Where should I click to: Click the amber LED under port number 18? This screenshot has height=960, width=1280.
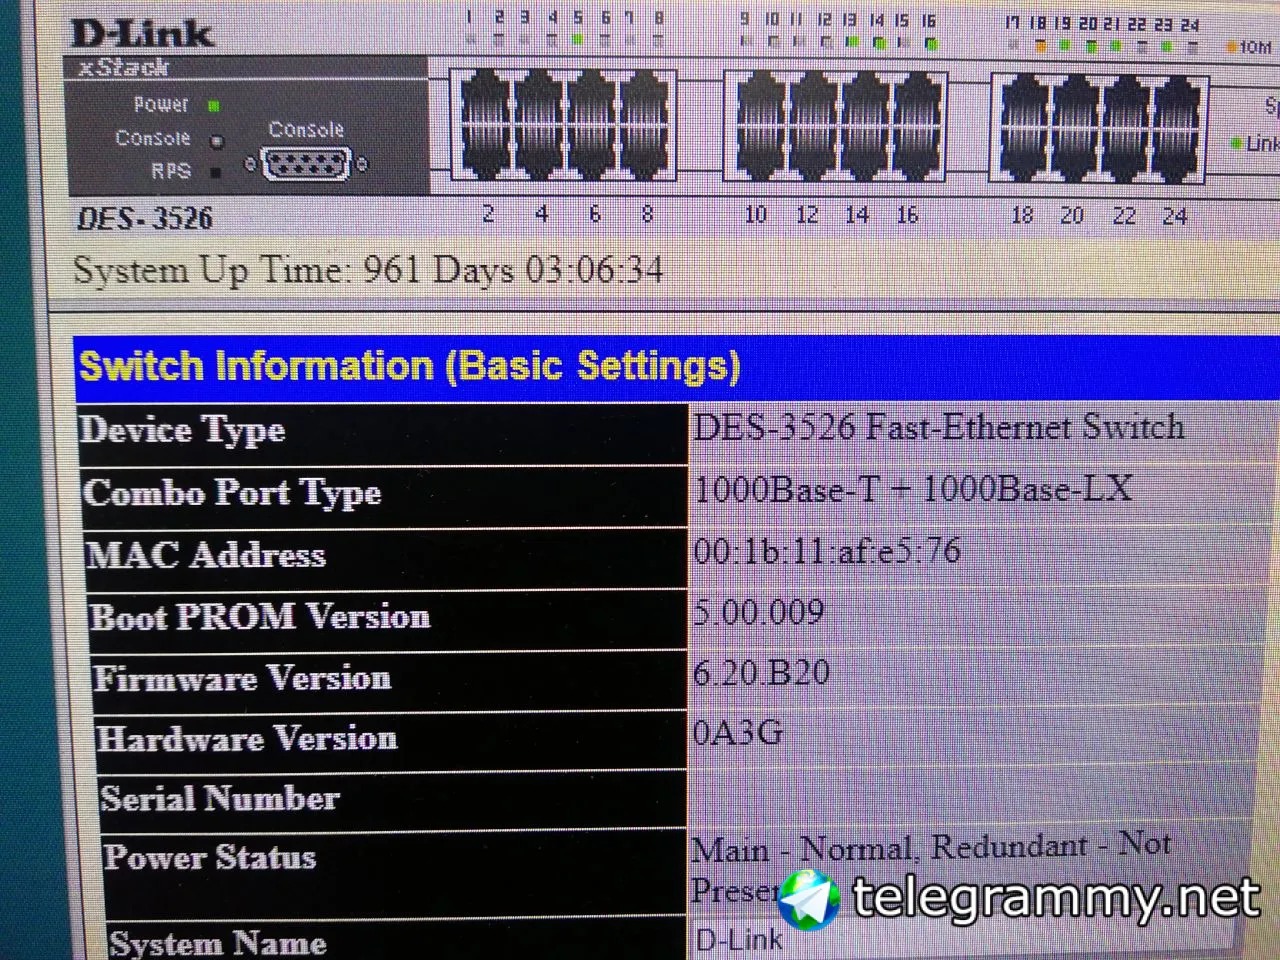1040,46
